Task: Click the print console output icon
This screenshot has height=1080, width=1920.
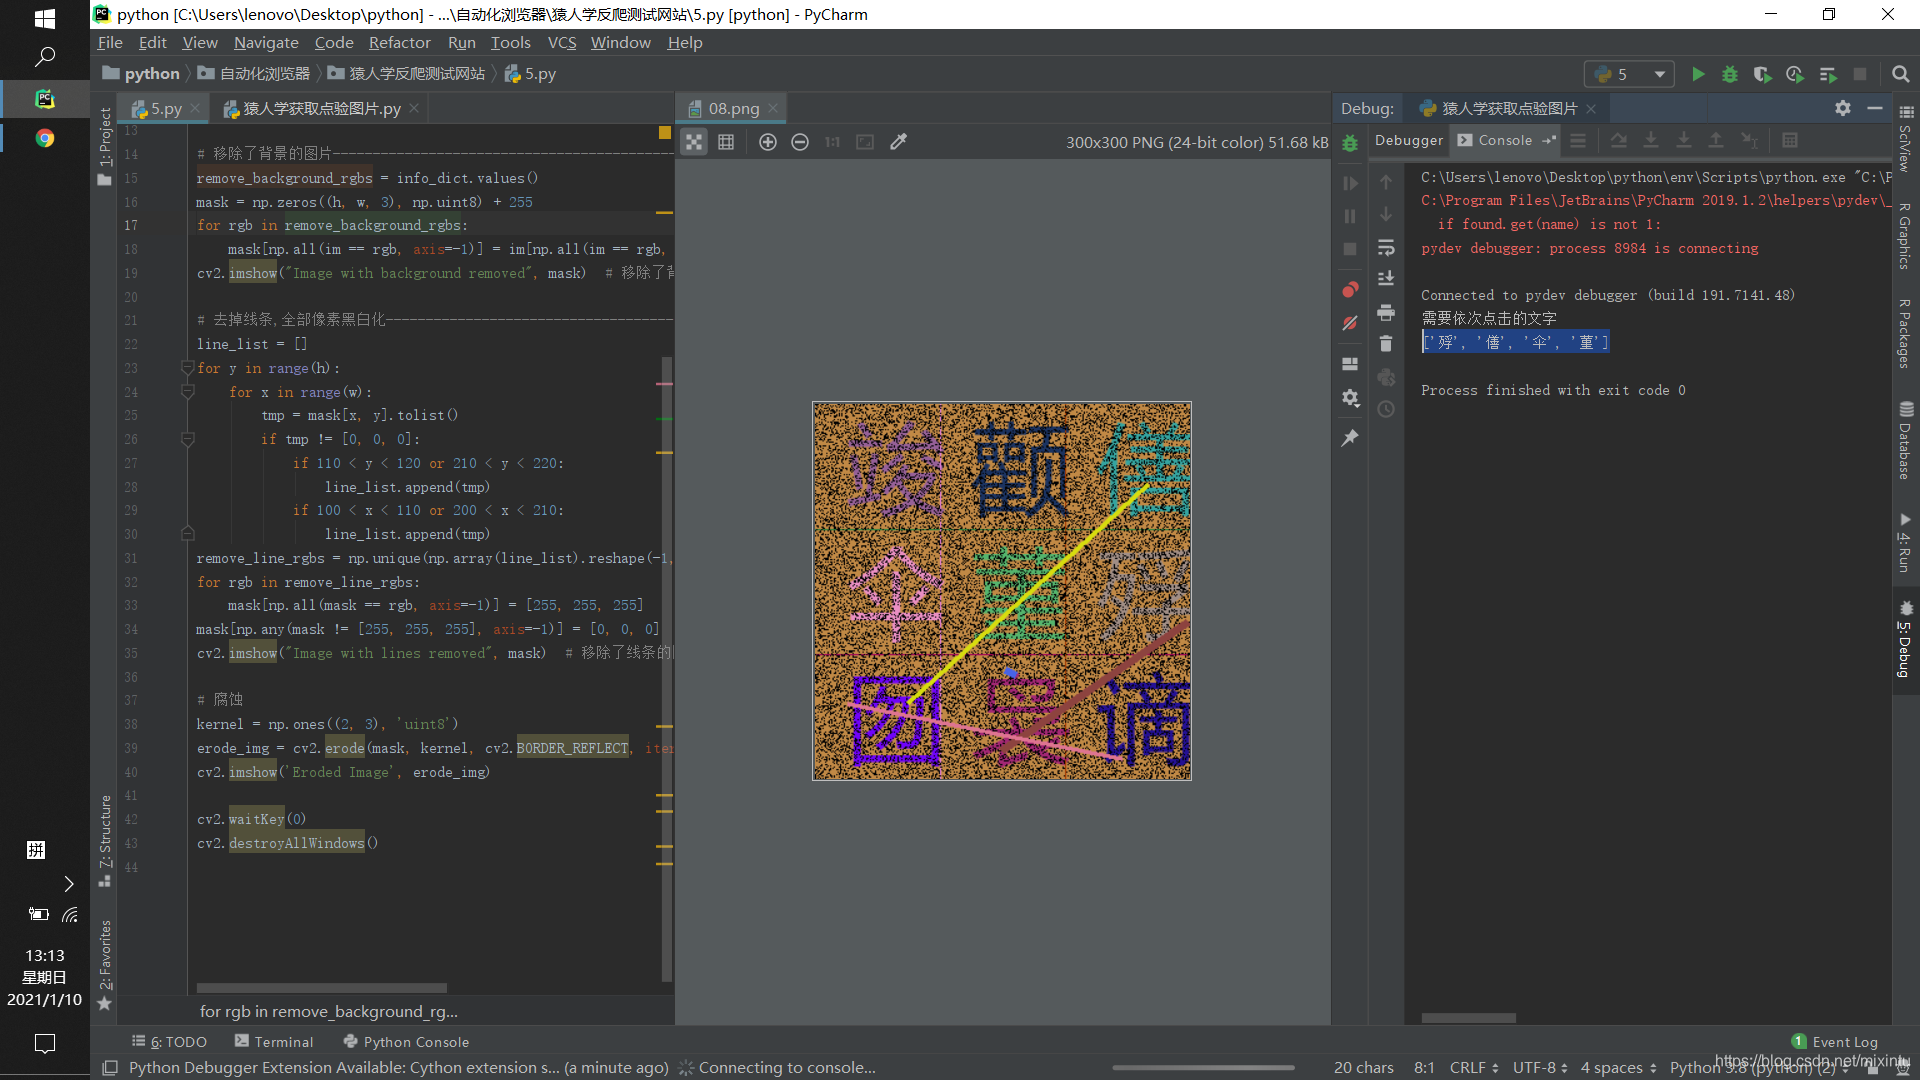Action: click(x=1386, y=313)
